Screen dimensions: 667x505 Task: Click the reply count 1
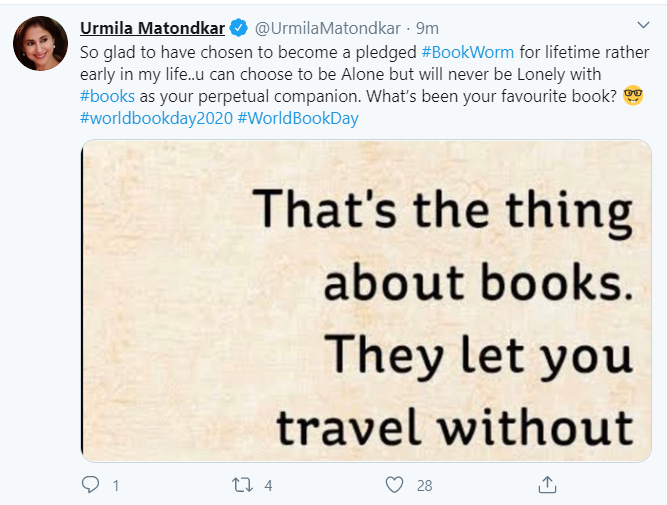[116, 486]
